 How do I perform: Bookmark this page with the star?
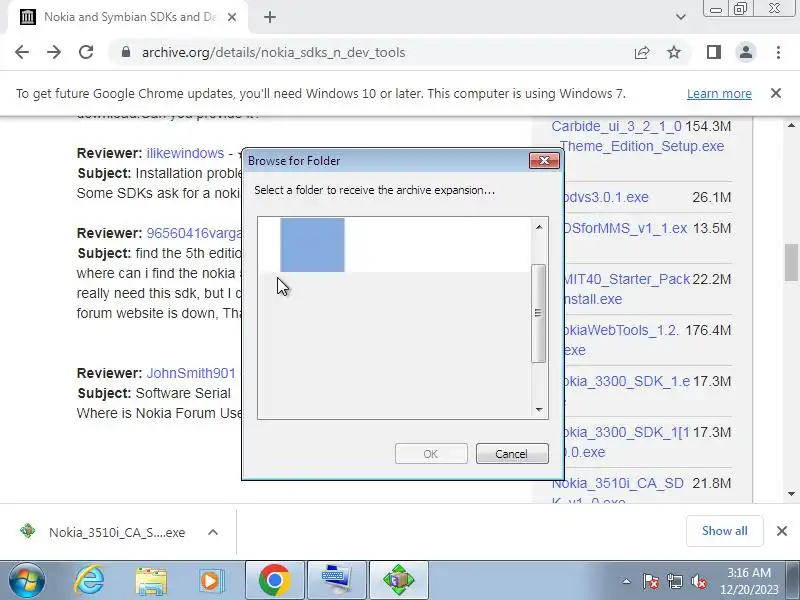coord(674,52)
